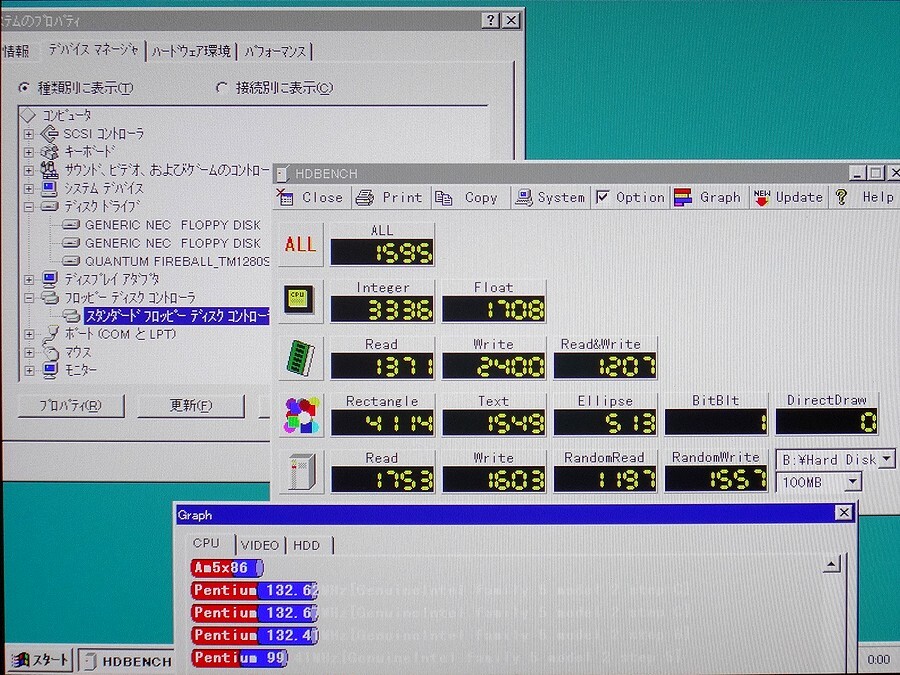Select the 種類別に表示 radio button

click(x=24, y=88)
